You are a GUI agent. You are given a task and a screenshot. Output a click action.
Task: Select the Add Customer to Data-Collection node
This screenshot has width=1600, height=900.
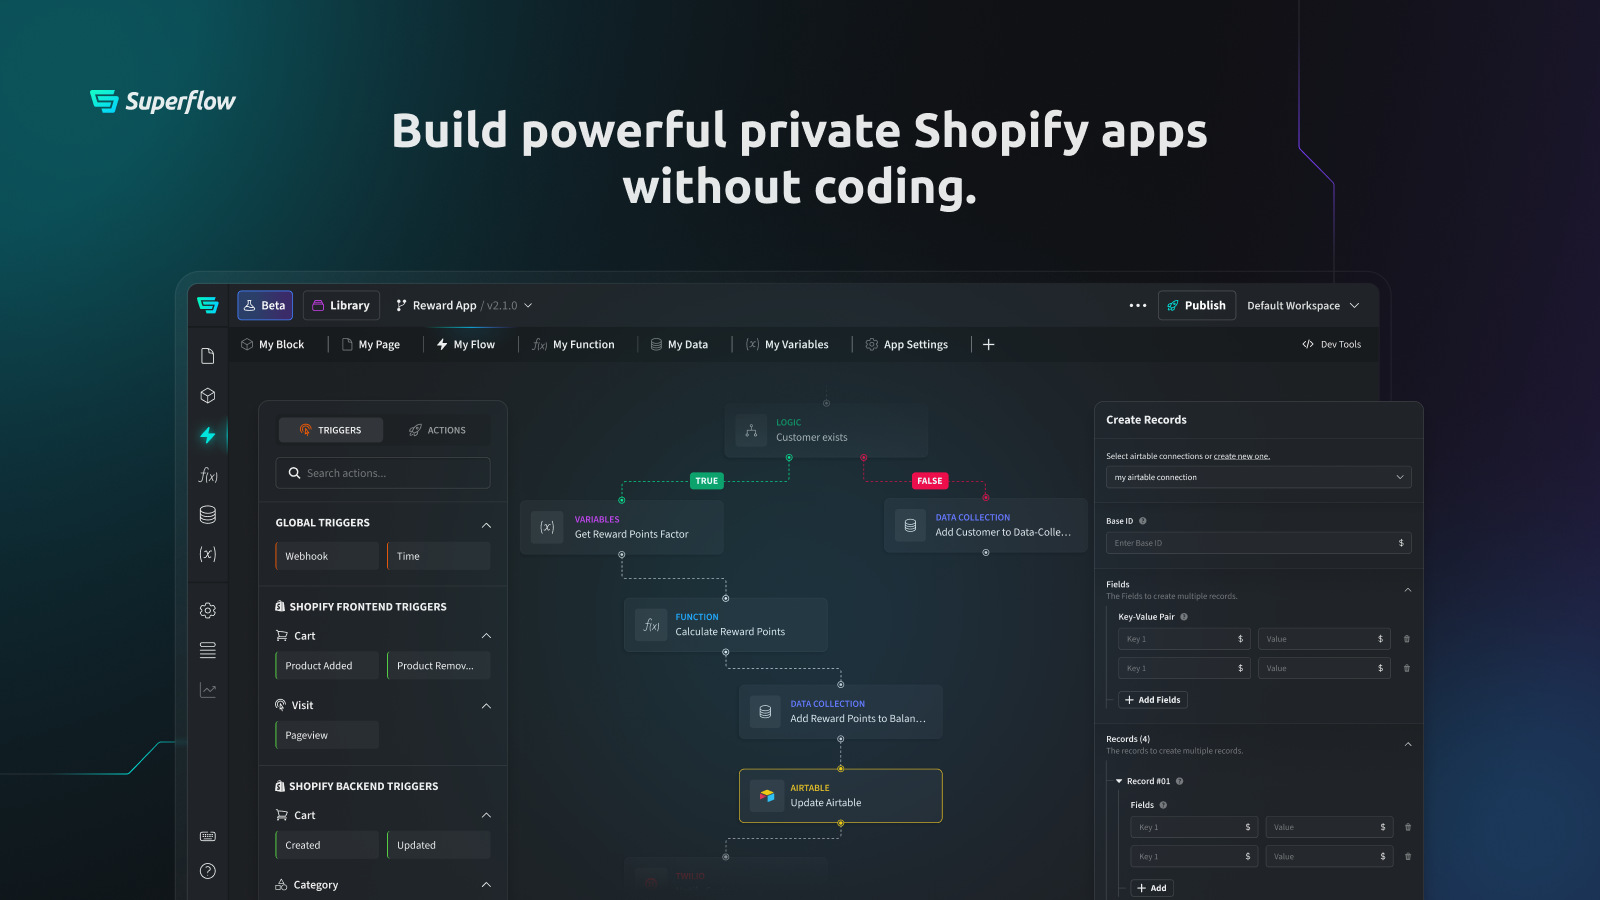tap(986, 525)
